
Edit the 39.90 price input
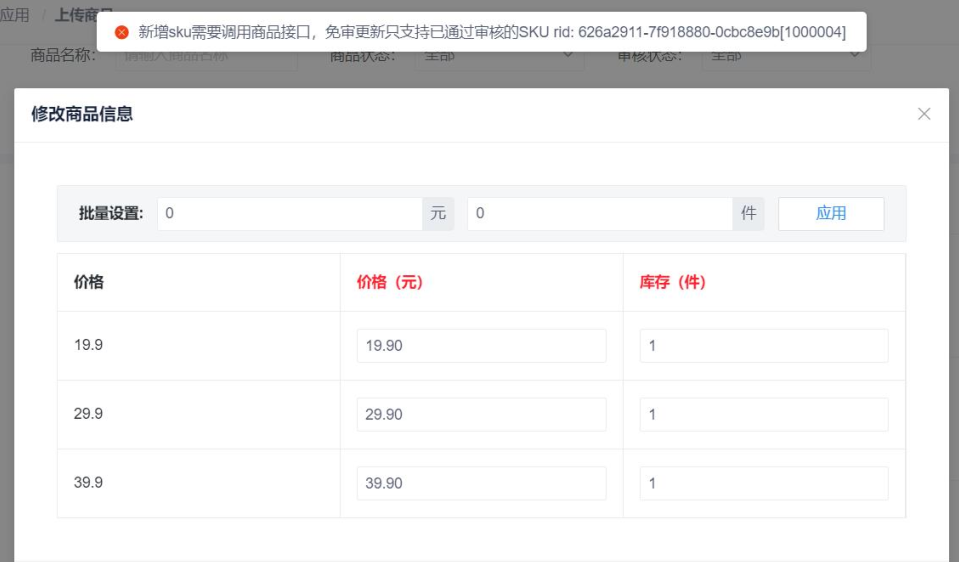481,483
